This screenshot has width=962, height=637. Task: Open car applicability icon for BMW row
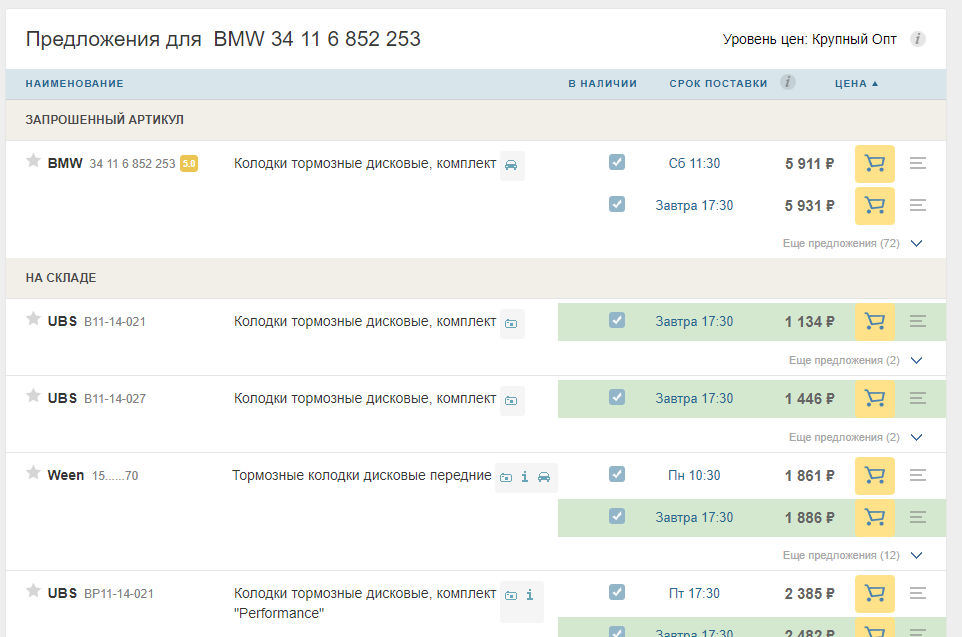click(x=511, y=165)
